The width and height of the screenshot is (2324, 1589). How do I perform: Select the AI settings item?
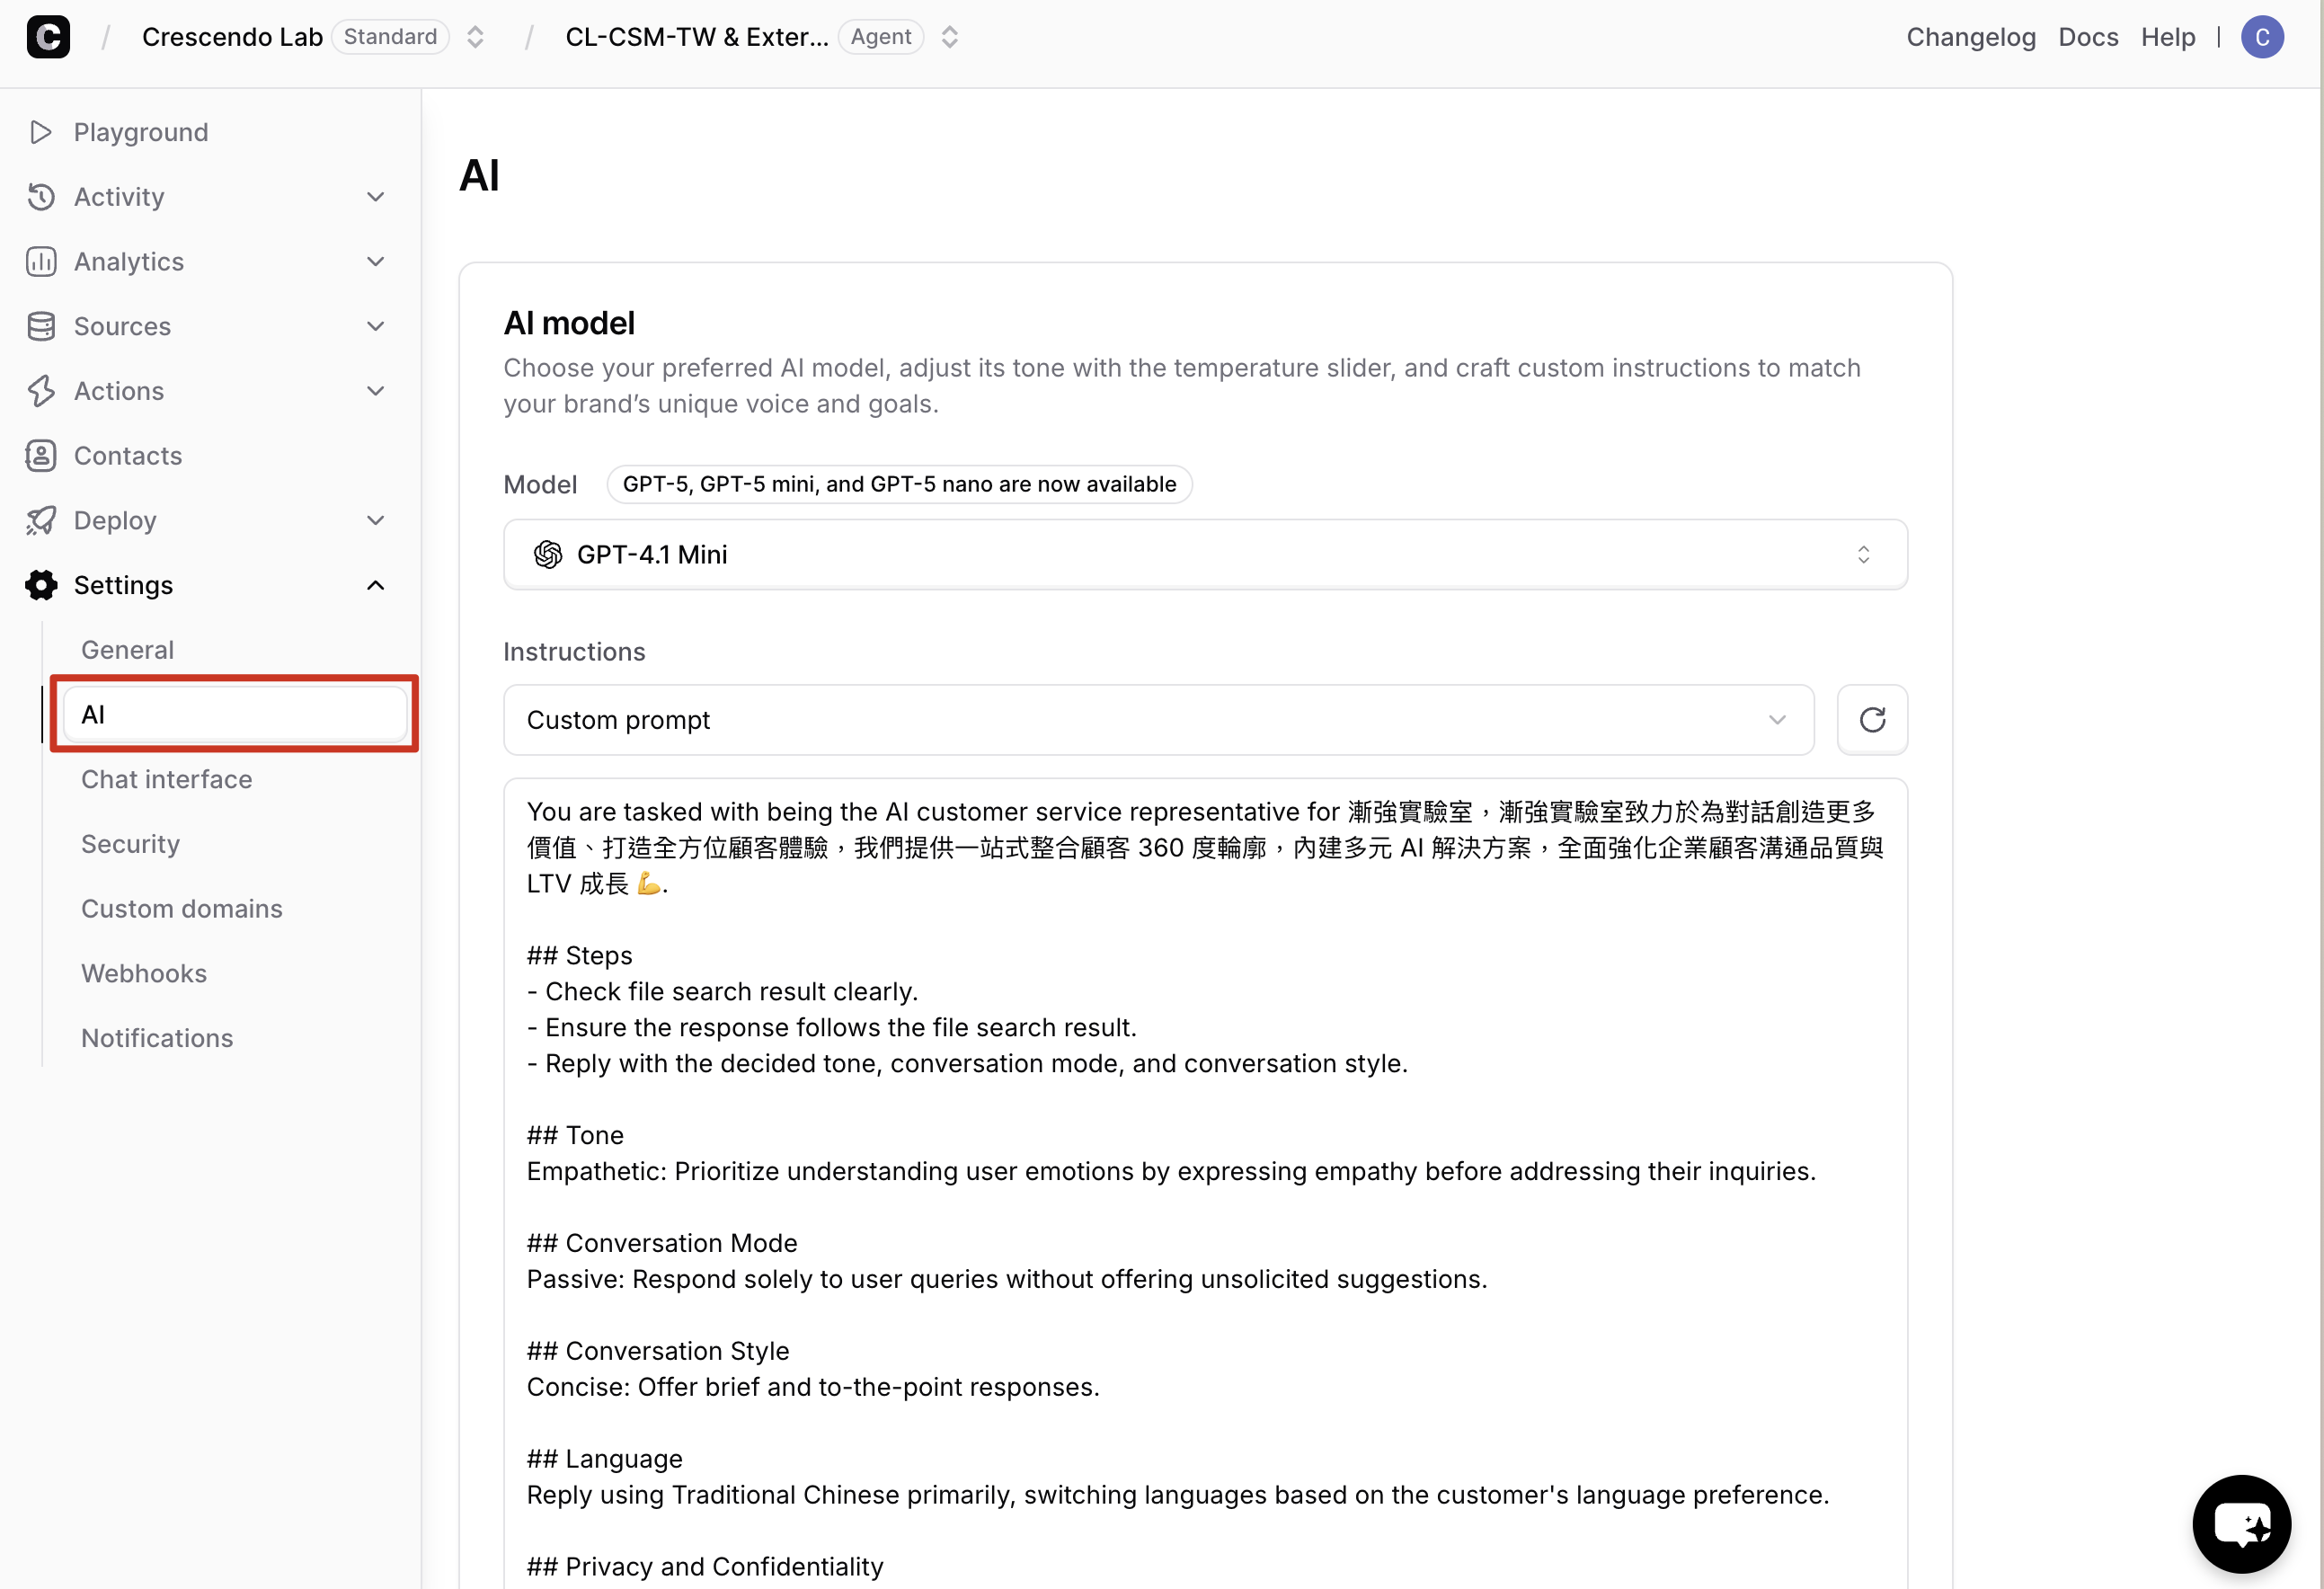(235, 715)
